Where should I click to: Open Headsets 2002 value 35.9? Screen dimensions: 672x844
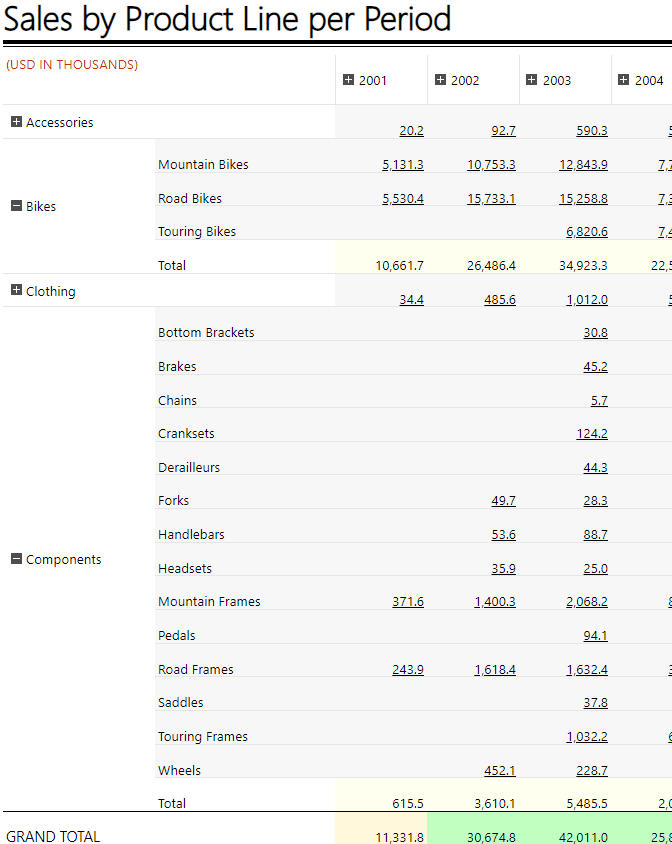point(503,568)
